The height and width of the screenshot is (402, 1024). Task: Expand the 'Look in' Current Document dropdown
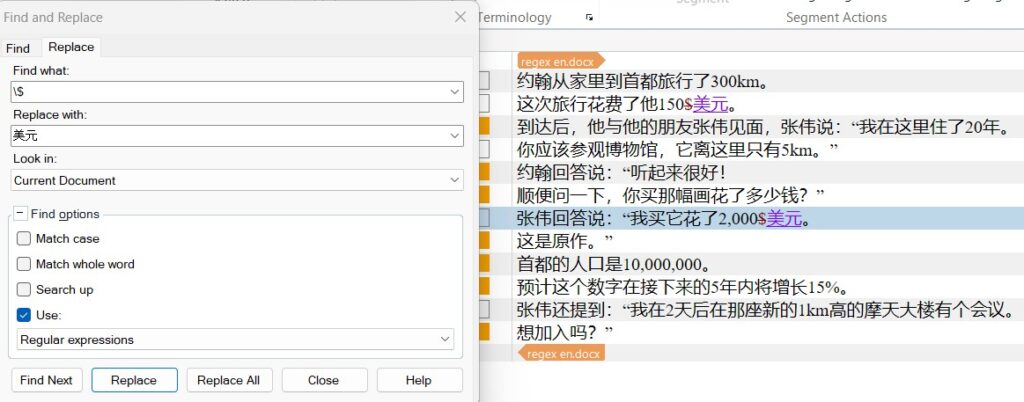pos(454,181)
